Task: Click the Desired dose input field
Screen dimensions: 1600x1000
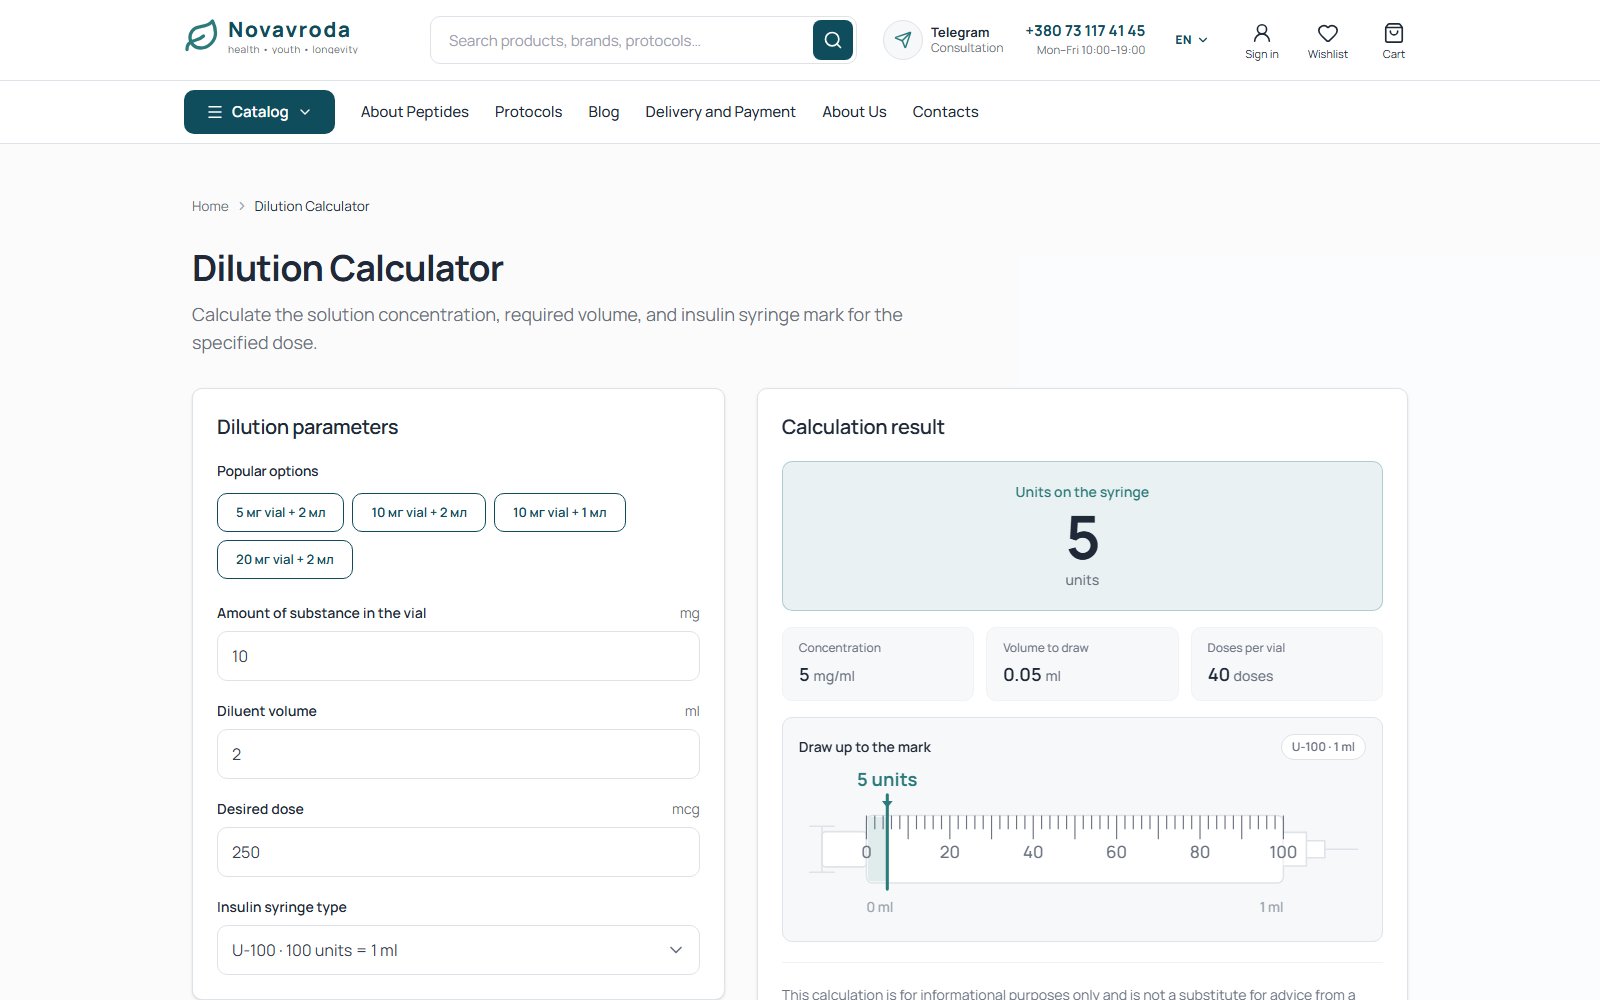Action: (458, 852)
